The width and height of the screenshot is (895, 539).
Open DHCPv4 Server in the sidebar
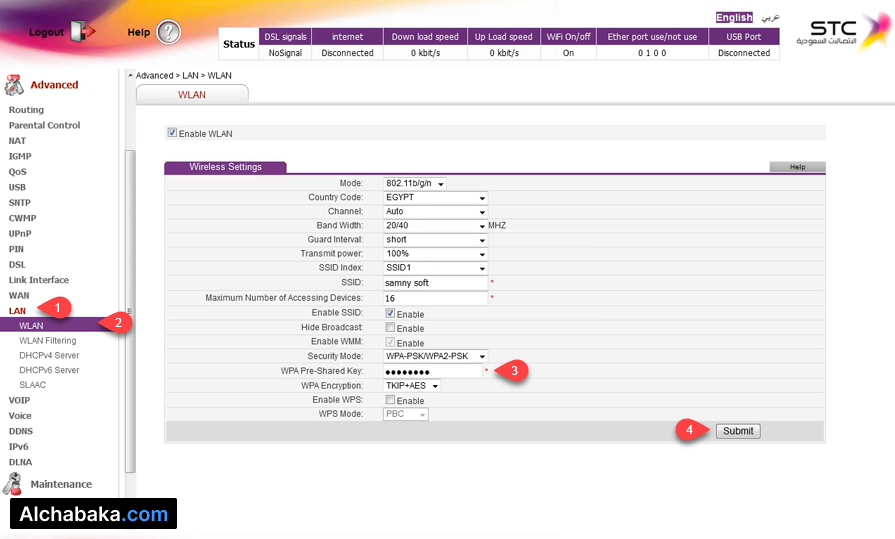point(49,355)
